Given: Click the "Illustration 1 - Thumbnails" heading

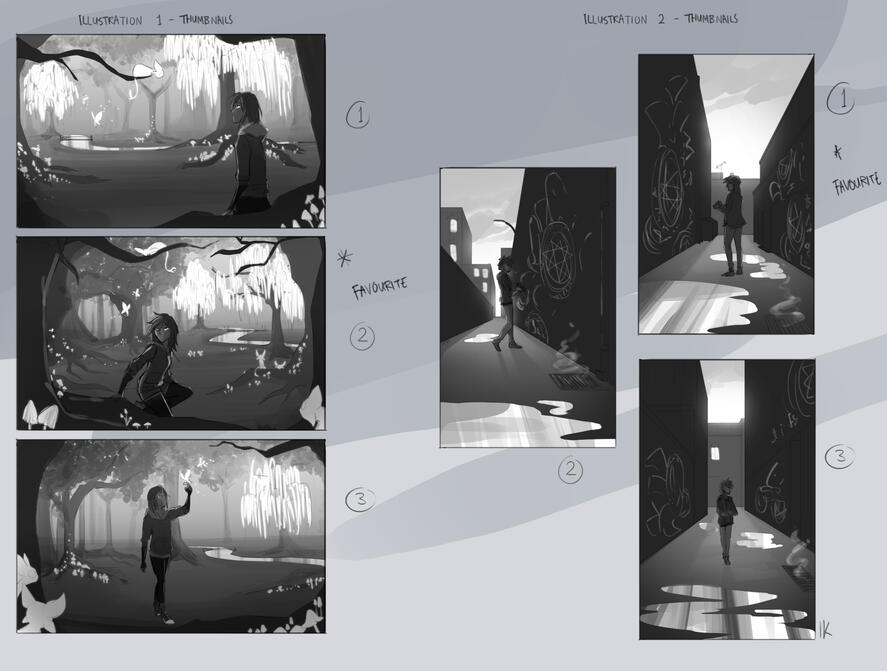Looking at the screenshot, I should pyautogui.click(x=156, y=20).
